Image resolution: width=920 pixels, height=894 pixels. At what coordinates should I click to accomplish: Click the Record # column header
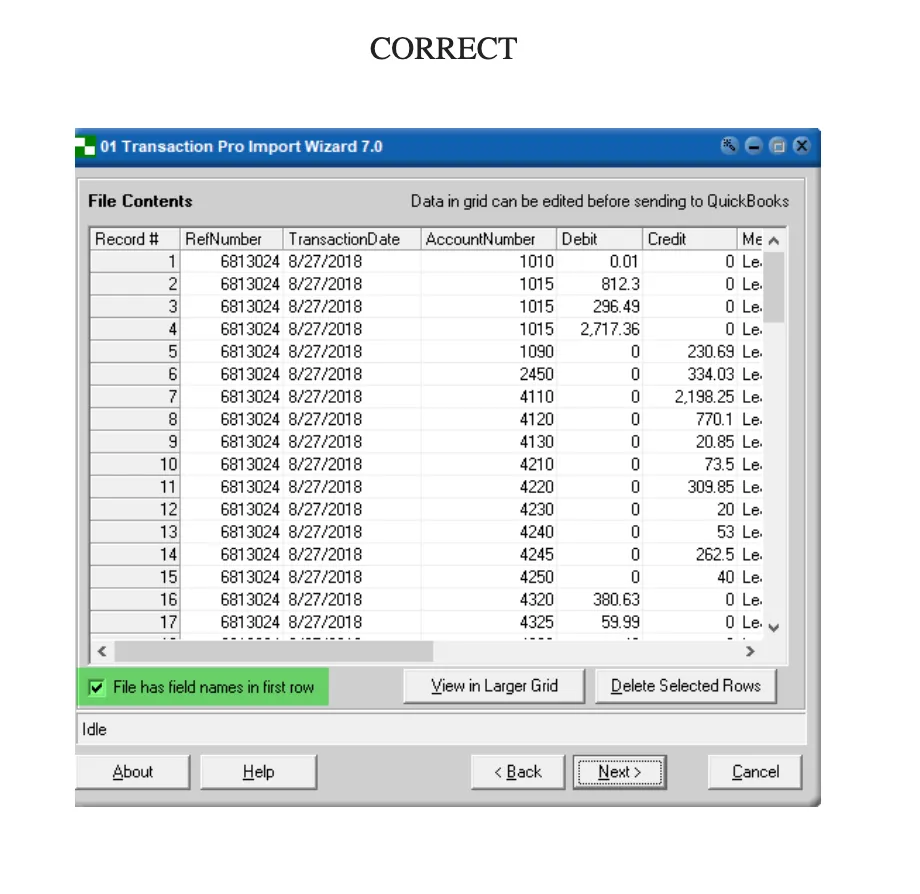pos(135,239)
